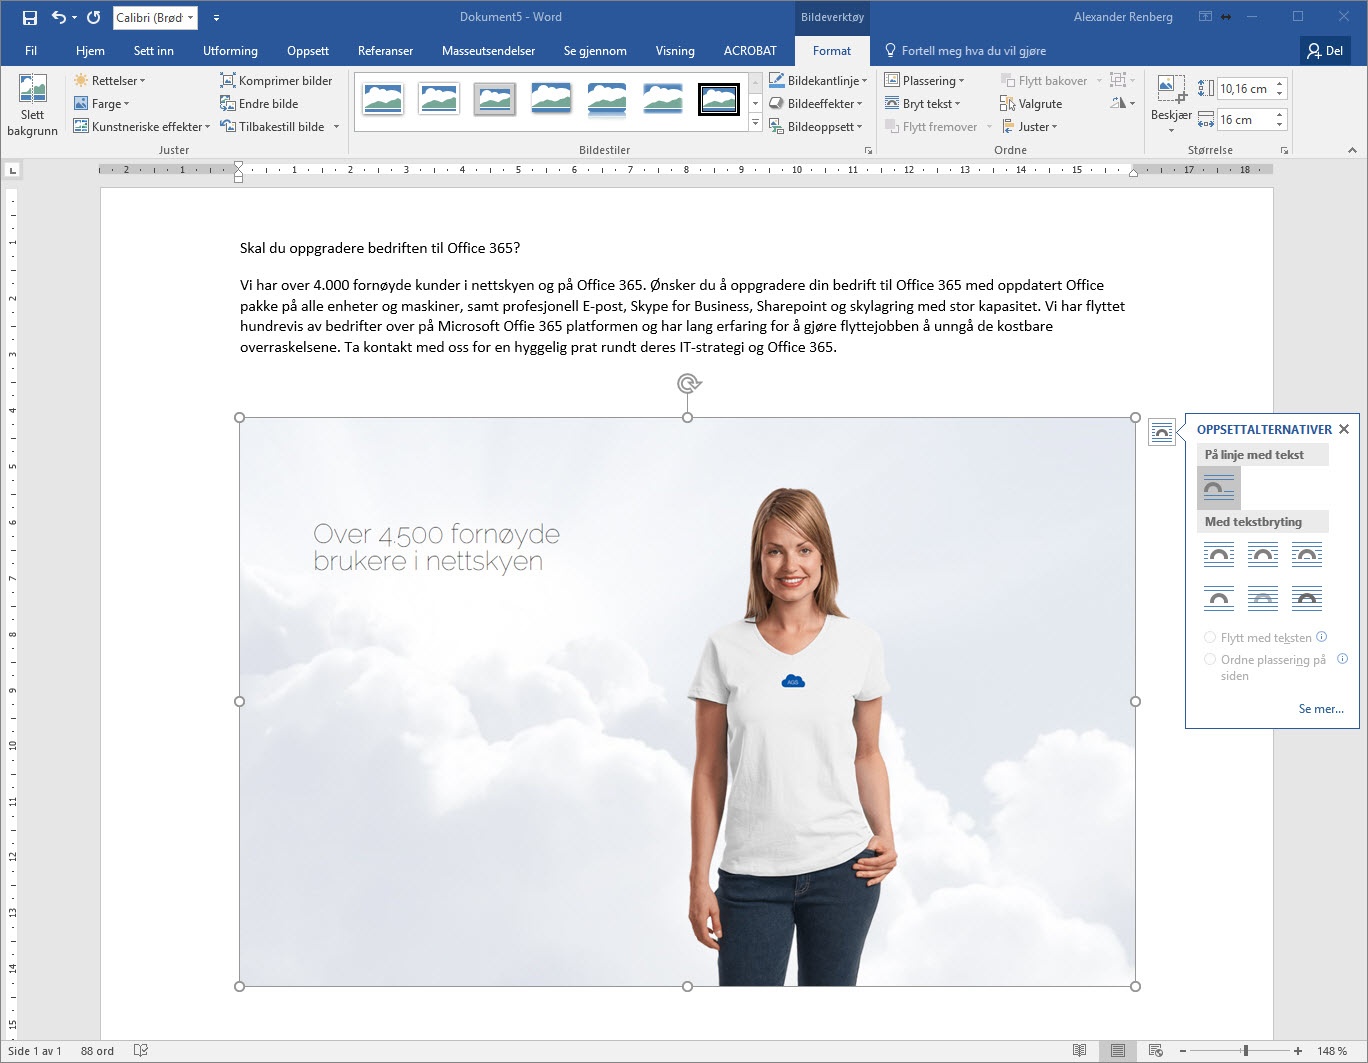Click the Tilbakestill bilde button
The image size is (1368, 1063).
[272, 126]
